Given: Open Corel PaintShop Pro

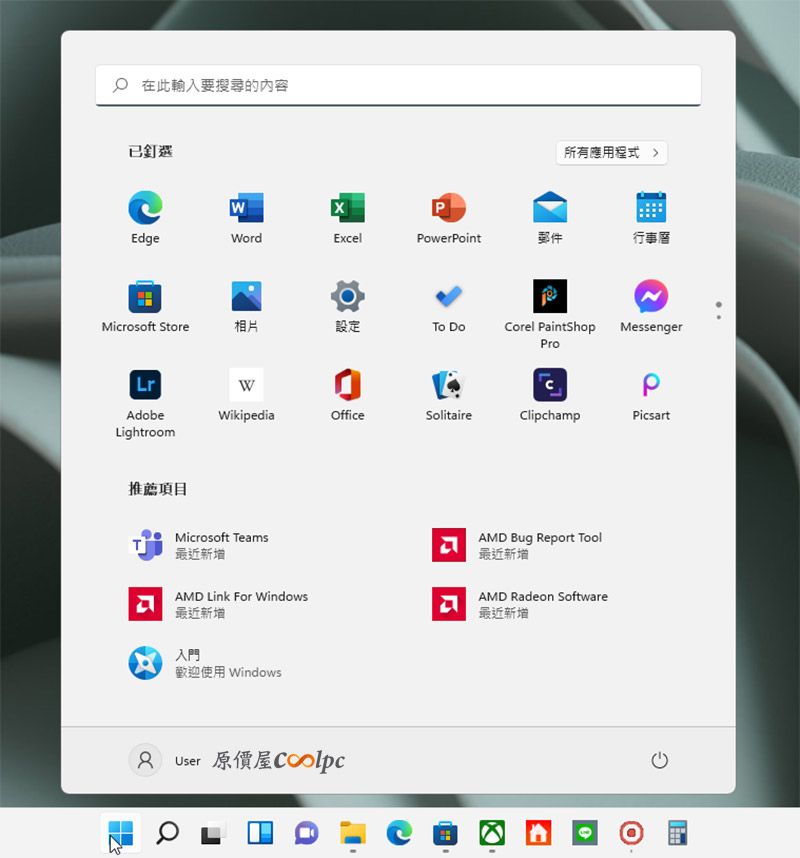Looking at the screenshot, I should 550,314.
